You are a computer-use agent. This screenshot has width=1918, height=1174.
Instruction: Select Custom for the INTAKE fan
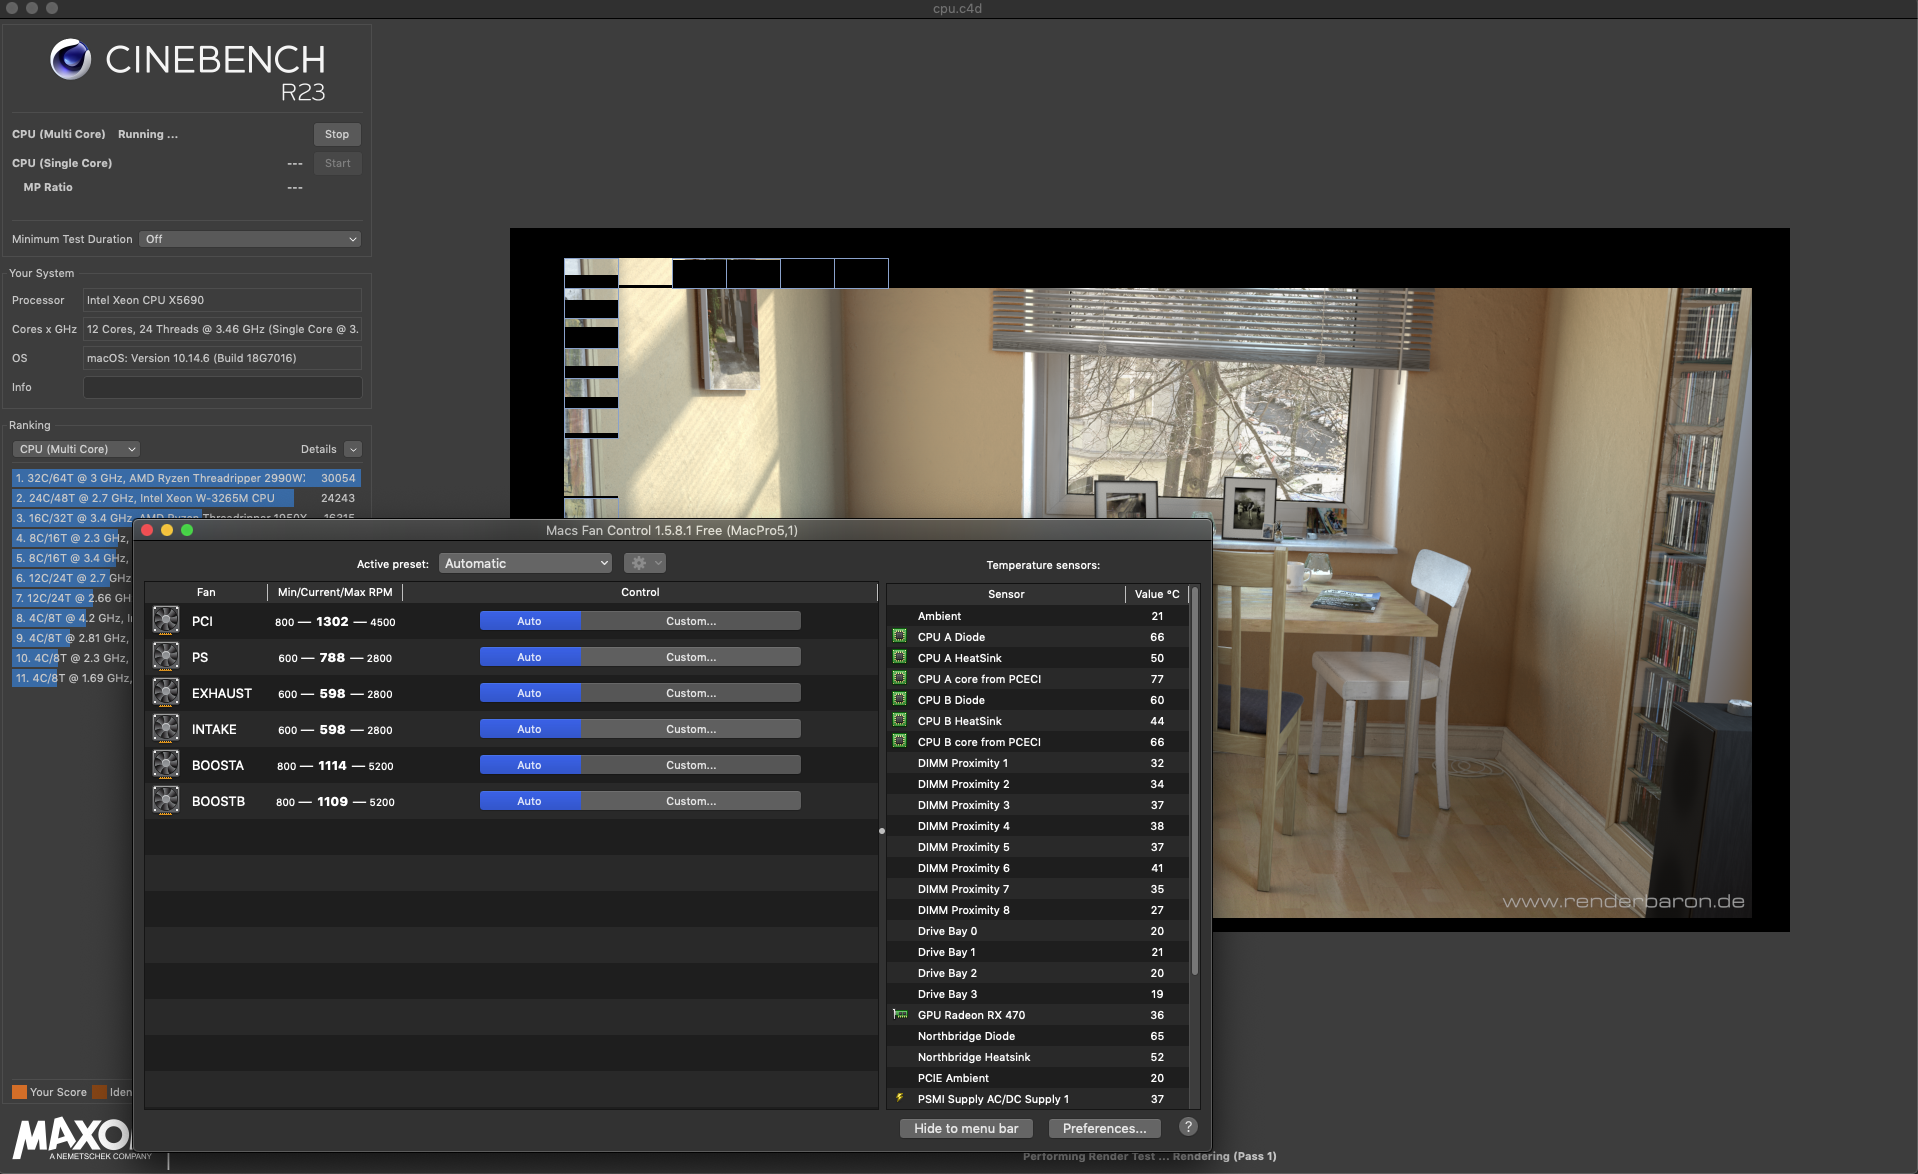coord(691,729)
